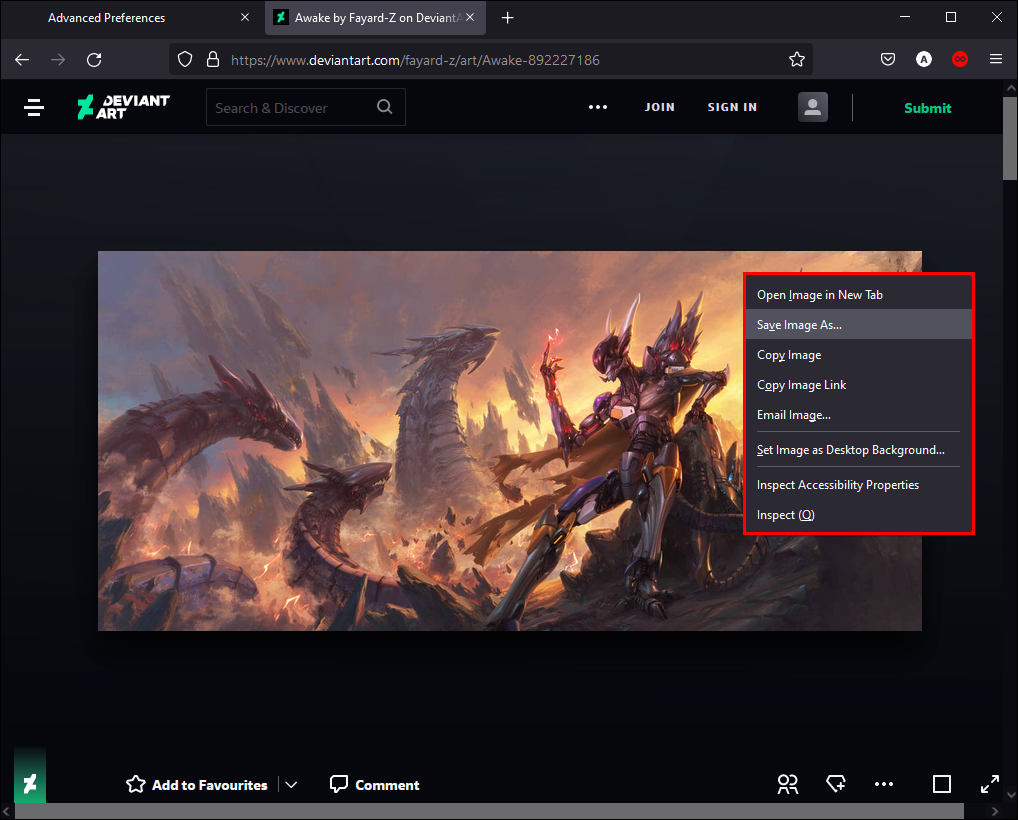Open DeviantArt side navigation menu
Image resolution: width=1018 pixels, height=820 pixels.
[x=34, y=107]
